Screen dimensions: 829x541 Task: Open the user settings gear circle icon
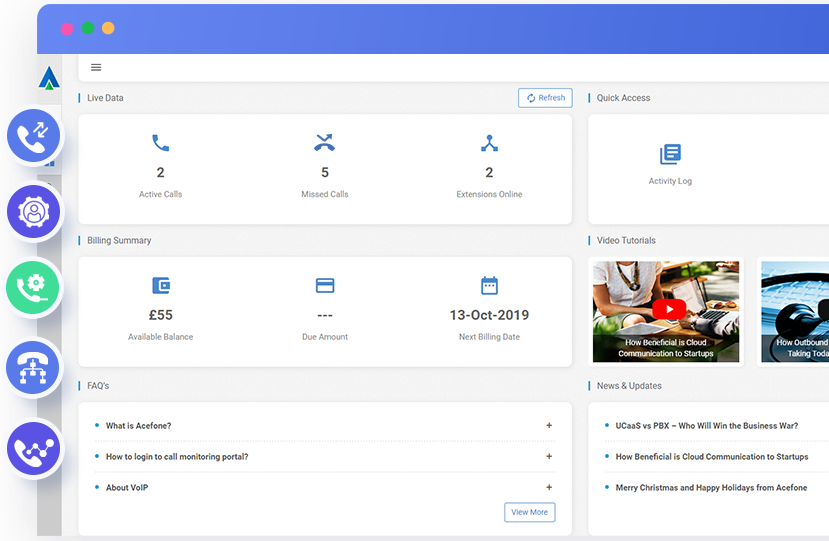(x=34, y=212)
